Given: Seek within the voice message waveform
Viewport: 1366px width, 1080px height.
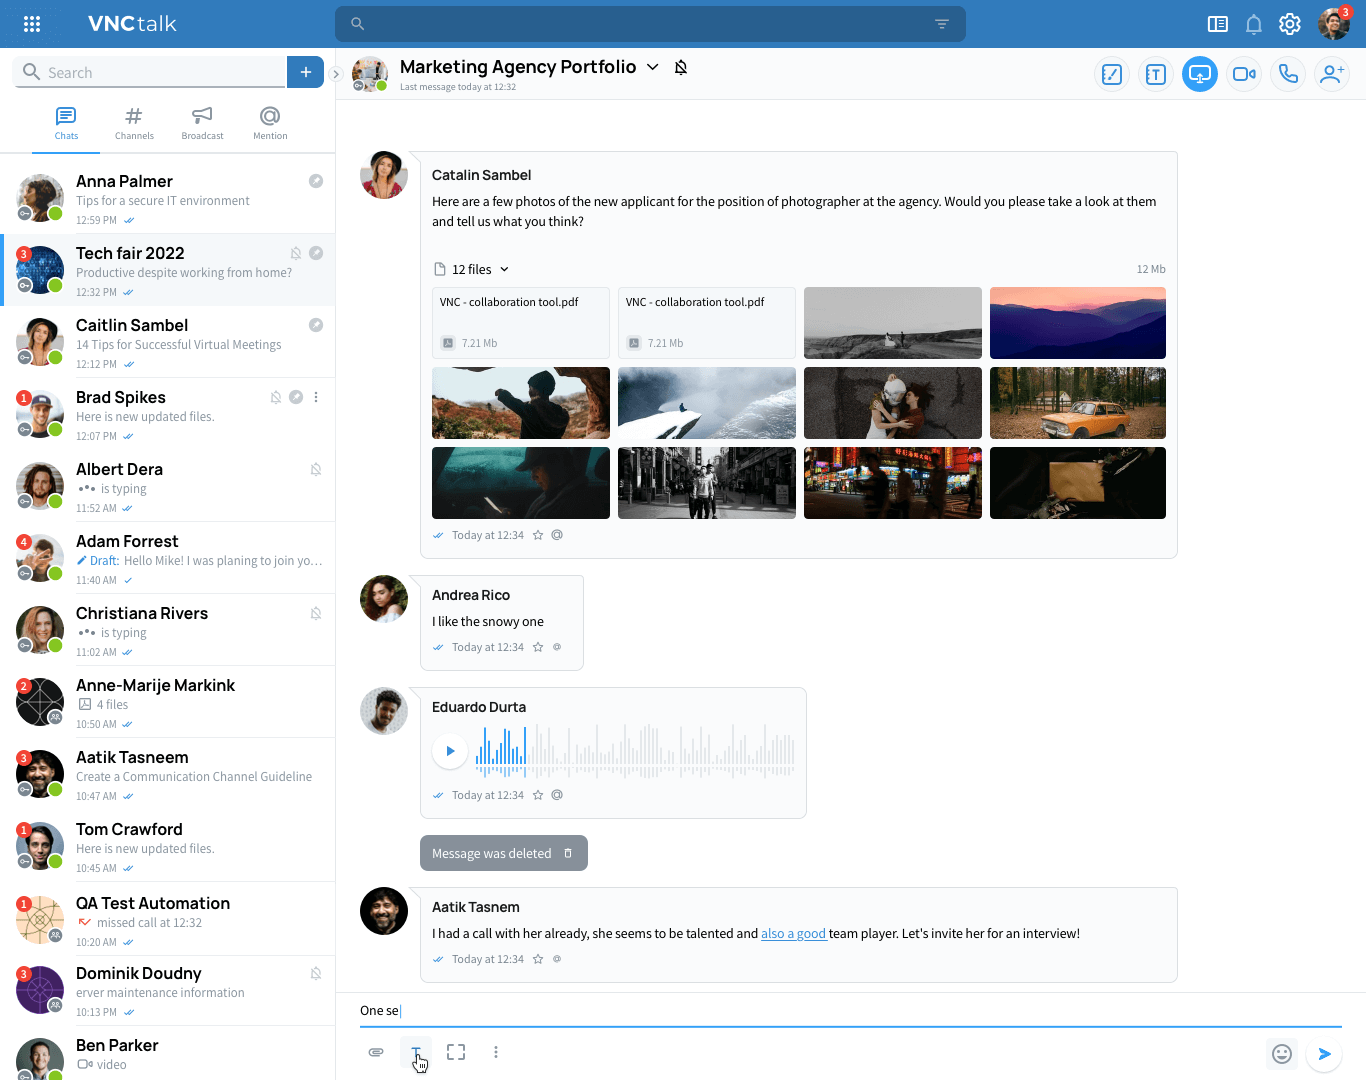Looking at the screenshot, I should [635, 751].
